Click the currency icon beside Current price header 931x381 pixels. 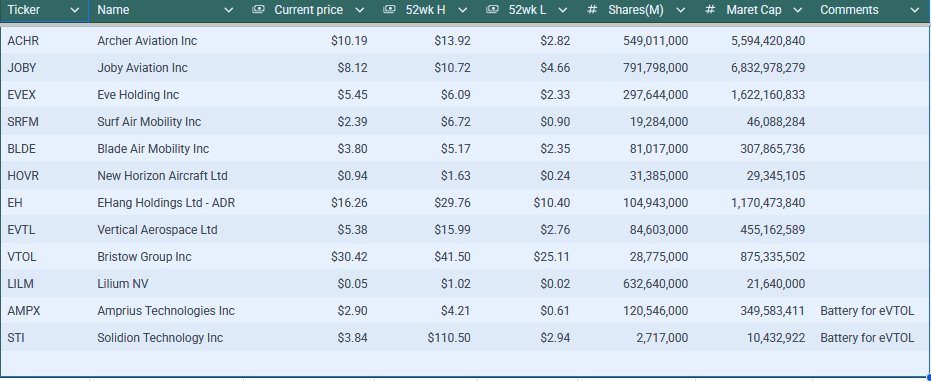pos(258,9)
